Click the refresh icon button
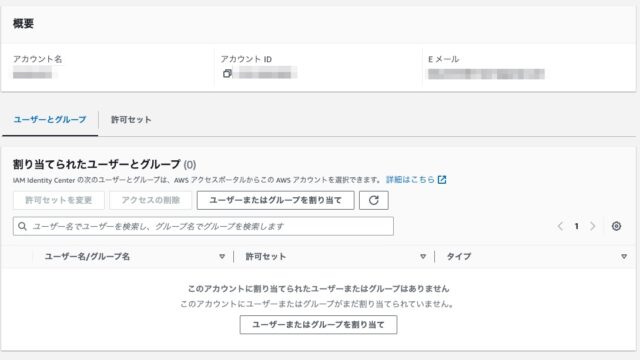The image size is (640, 360). [373, 200]
